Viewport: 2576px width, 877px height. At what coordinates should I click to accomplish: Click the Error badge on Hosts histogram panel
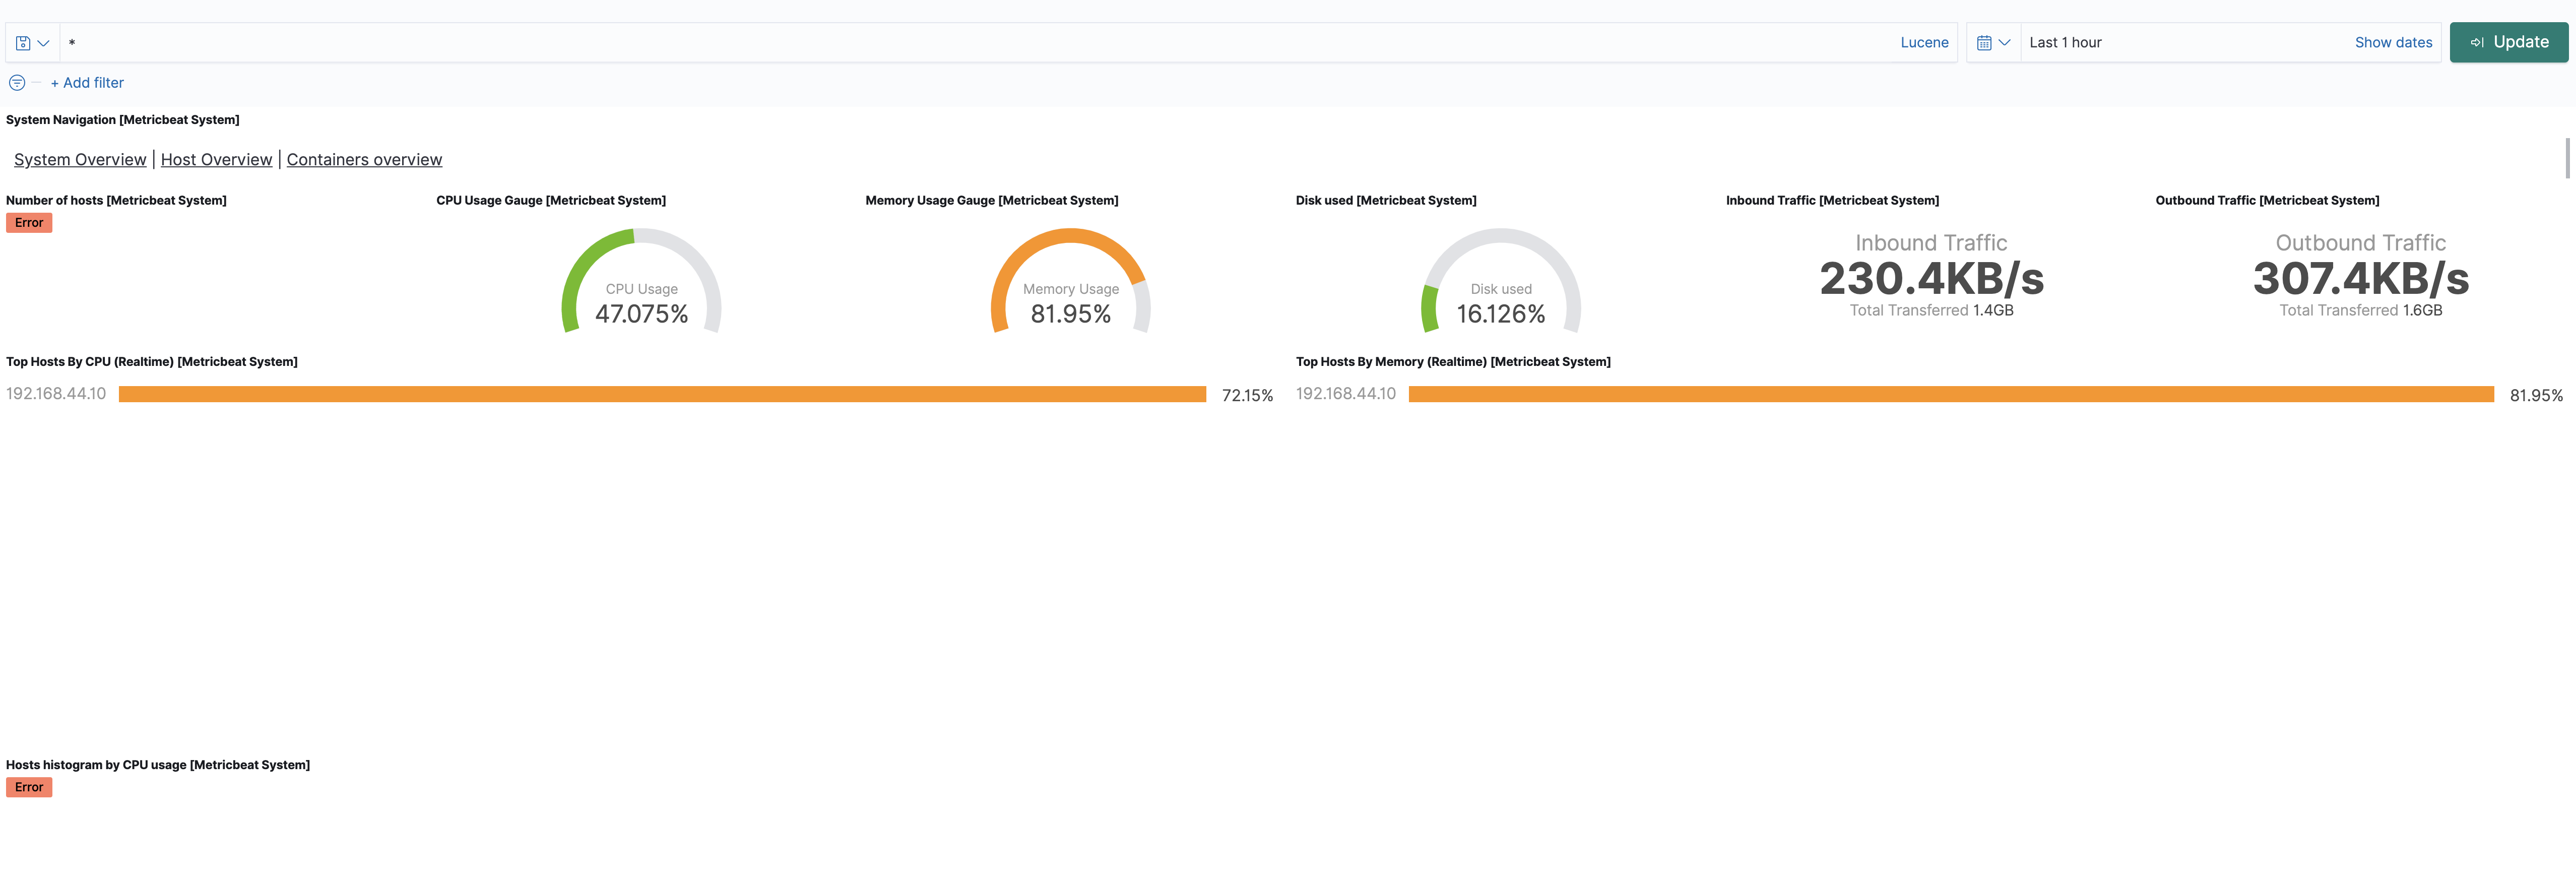(29, 787)
